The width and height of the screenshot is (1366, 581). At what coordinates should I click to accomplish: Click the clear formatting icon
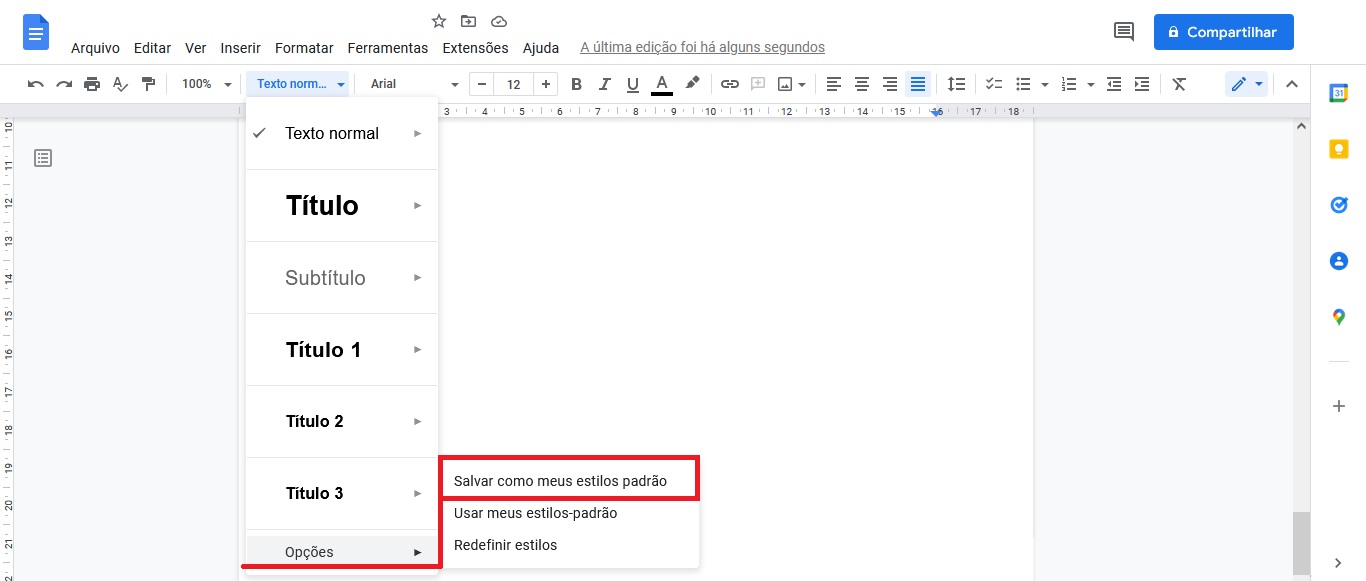point(1179,84)
